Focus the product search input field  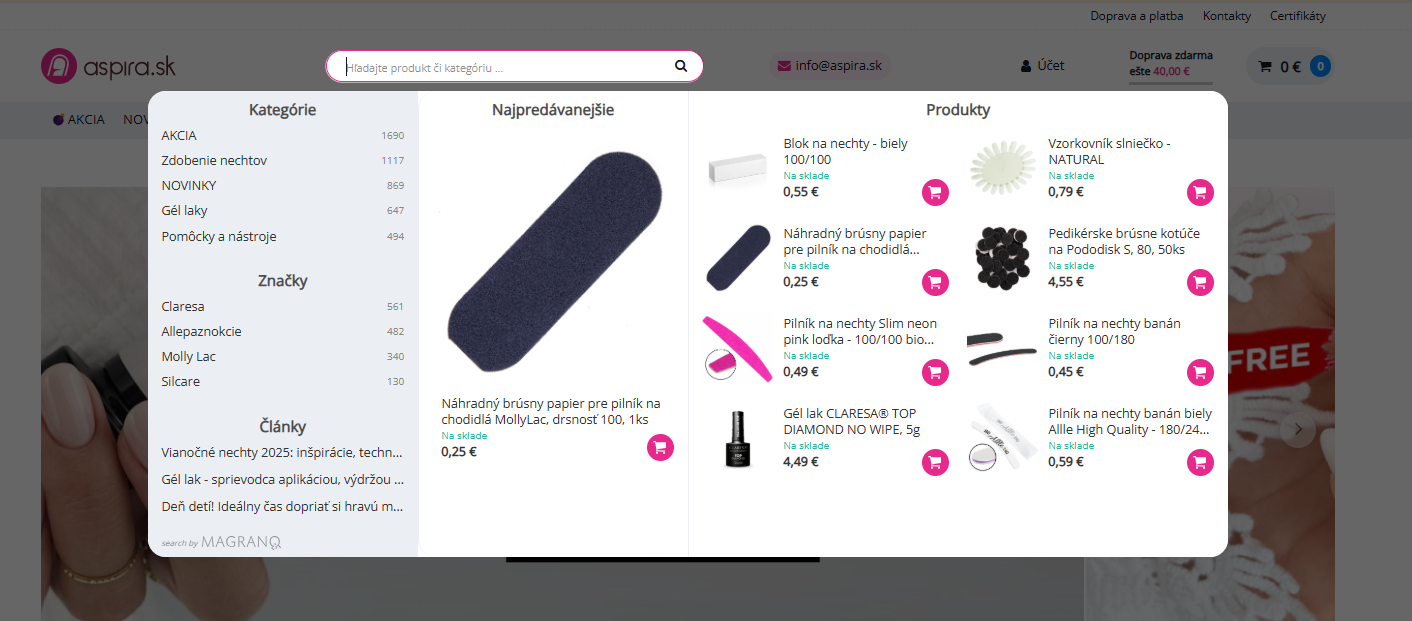pyautogui.click(x=505, y=67)
